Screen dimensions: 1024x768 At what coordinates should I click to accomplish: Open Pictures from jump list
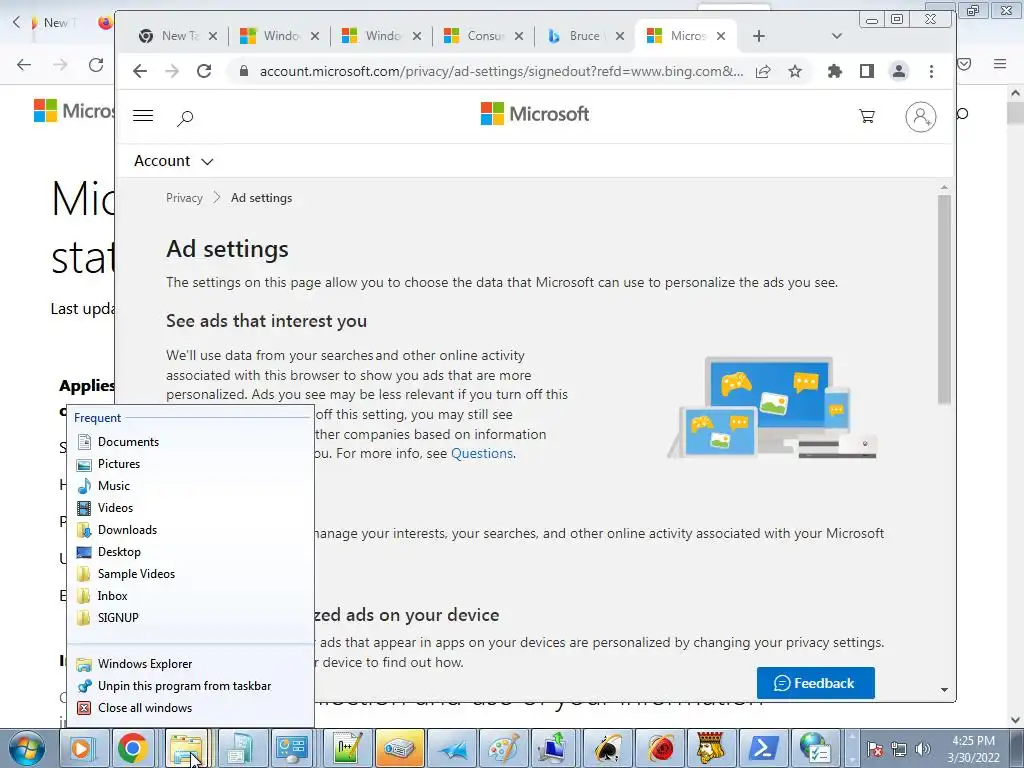[190, 464]
